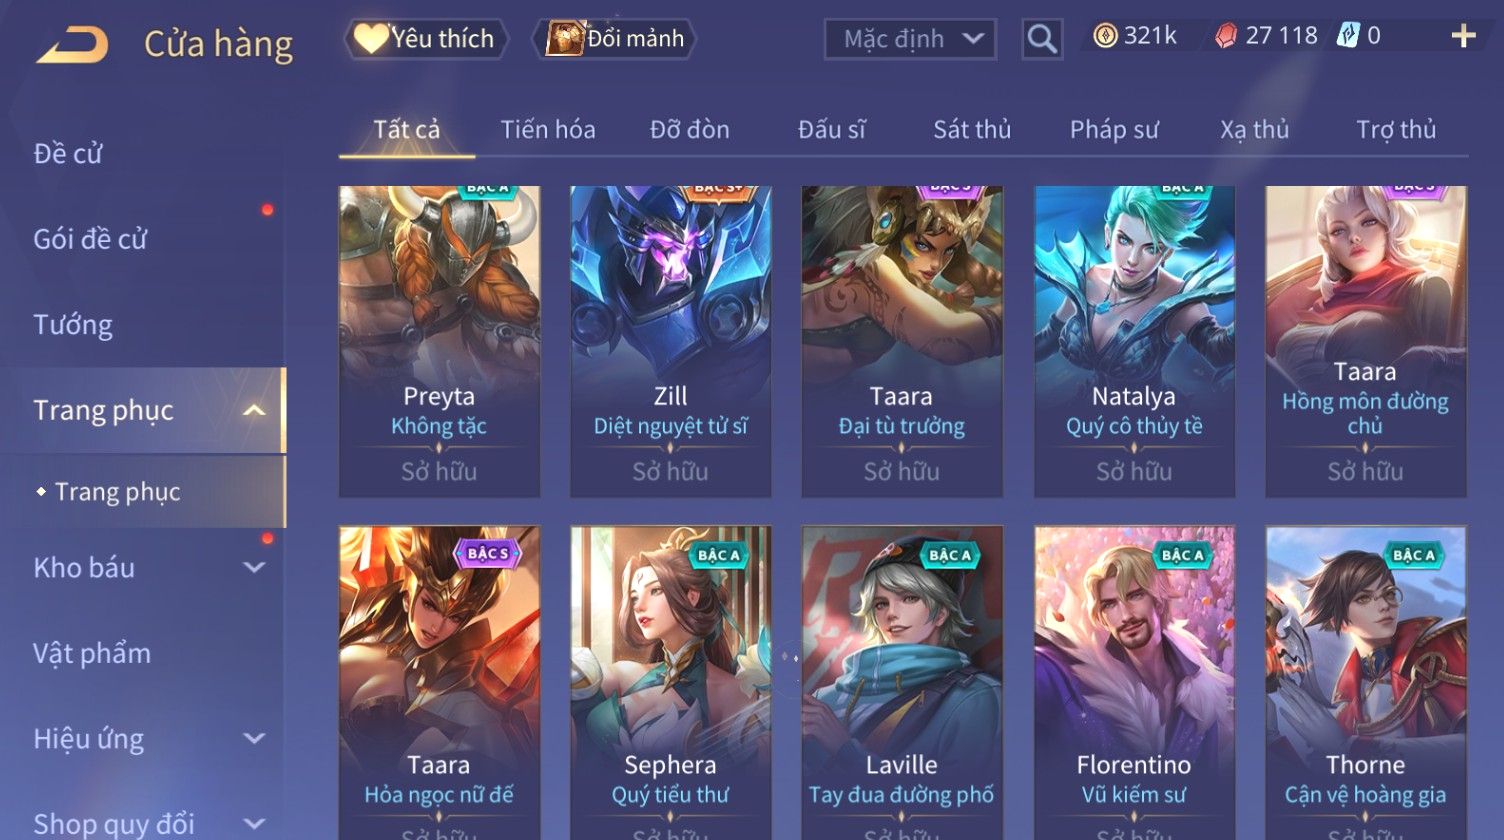Click the blue voucher icon
The image size is (1504, 840).
point(1348,37)
